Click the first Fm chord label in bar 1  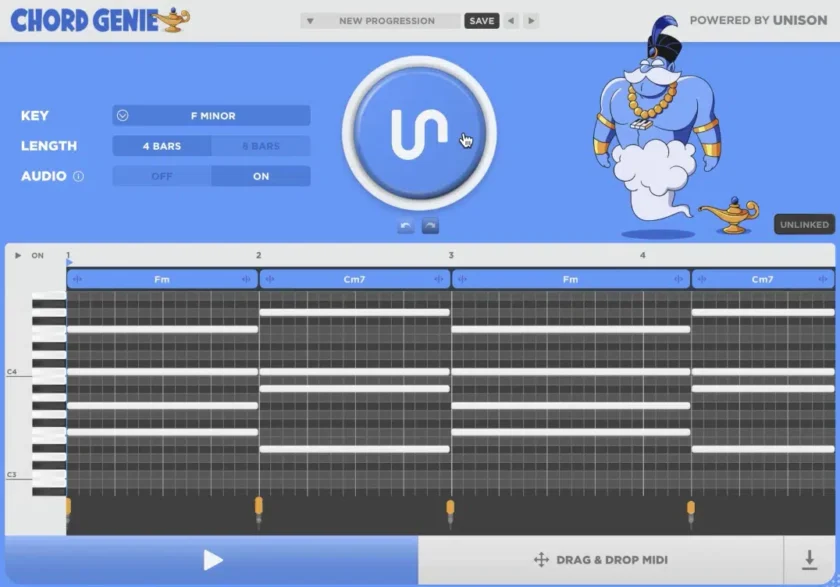click(162, 279)
